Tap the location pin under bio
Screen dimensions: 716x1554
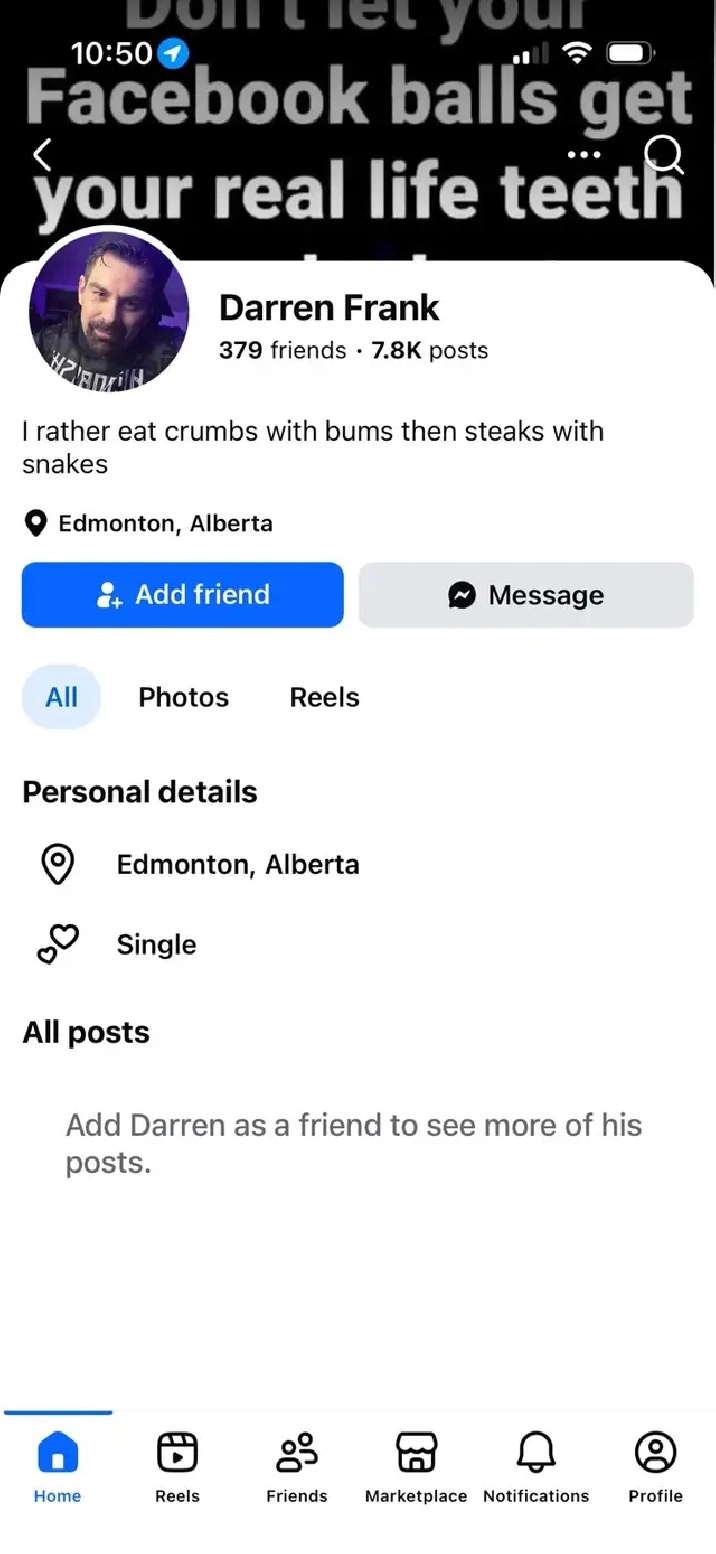pos(36,523)
